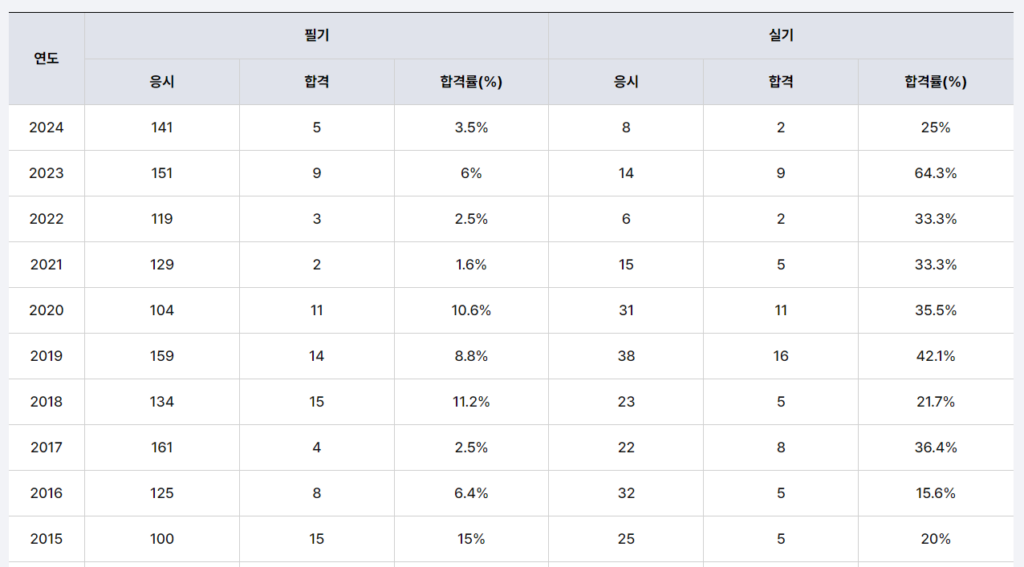Click the 실기 group header
The image size is (1024, 567).
[781, 36]
